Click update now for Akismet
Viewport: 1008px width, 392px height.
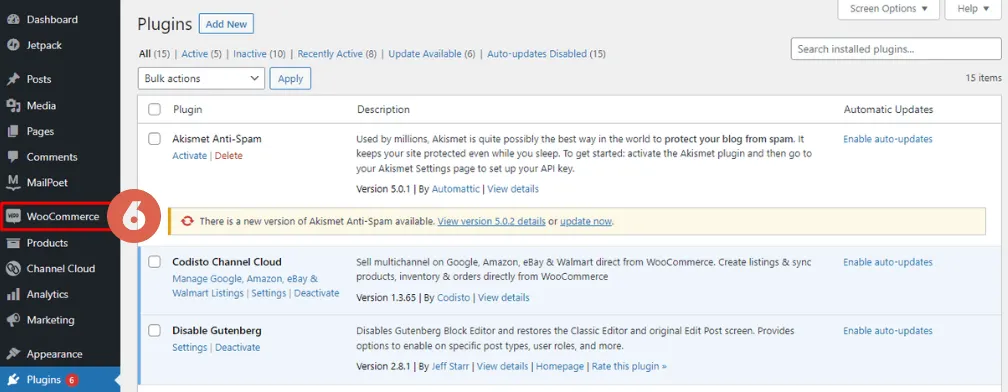click(586, 221)
